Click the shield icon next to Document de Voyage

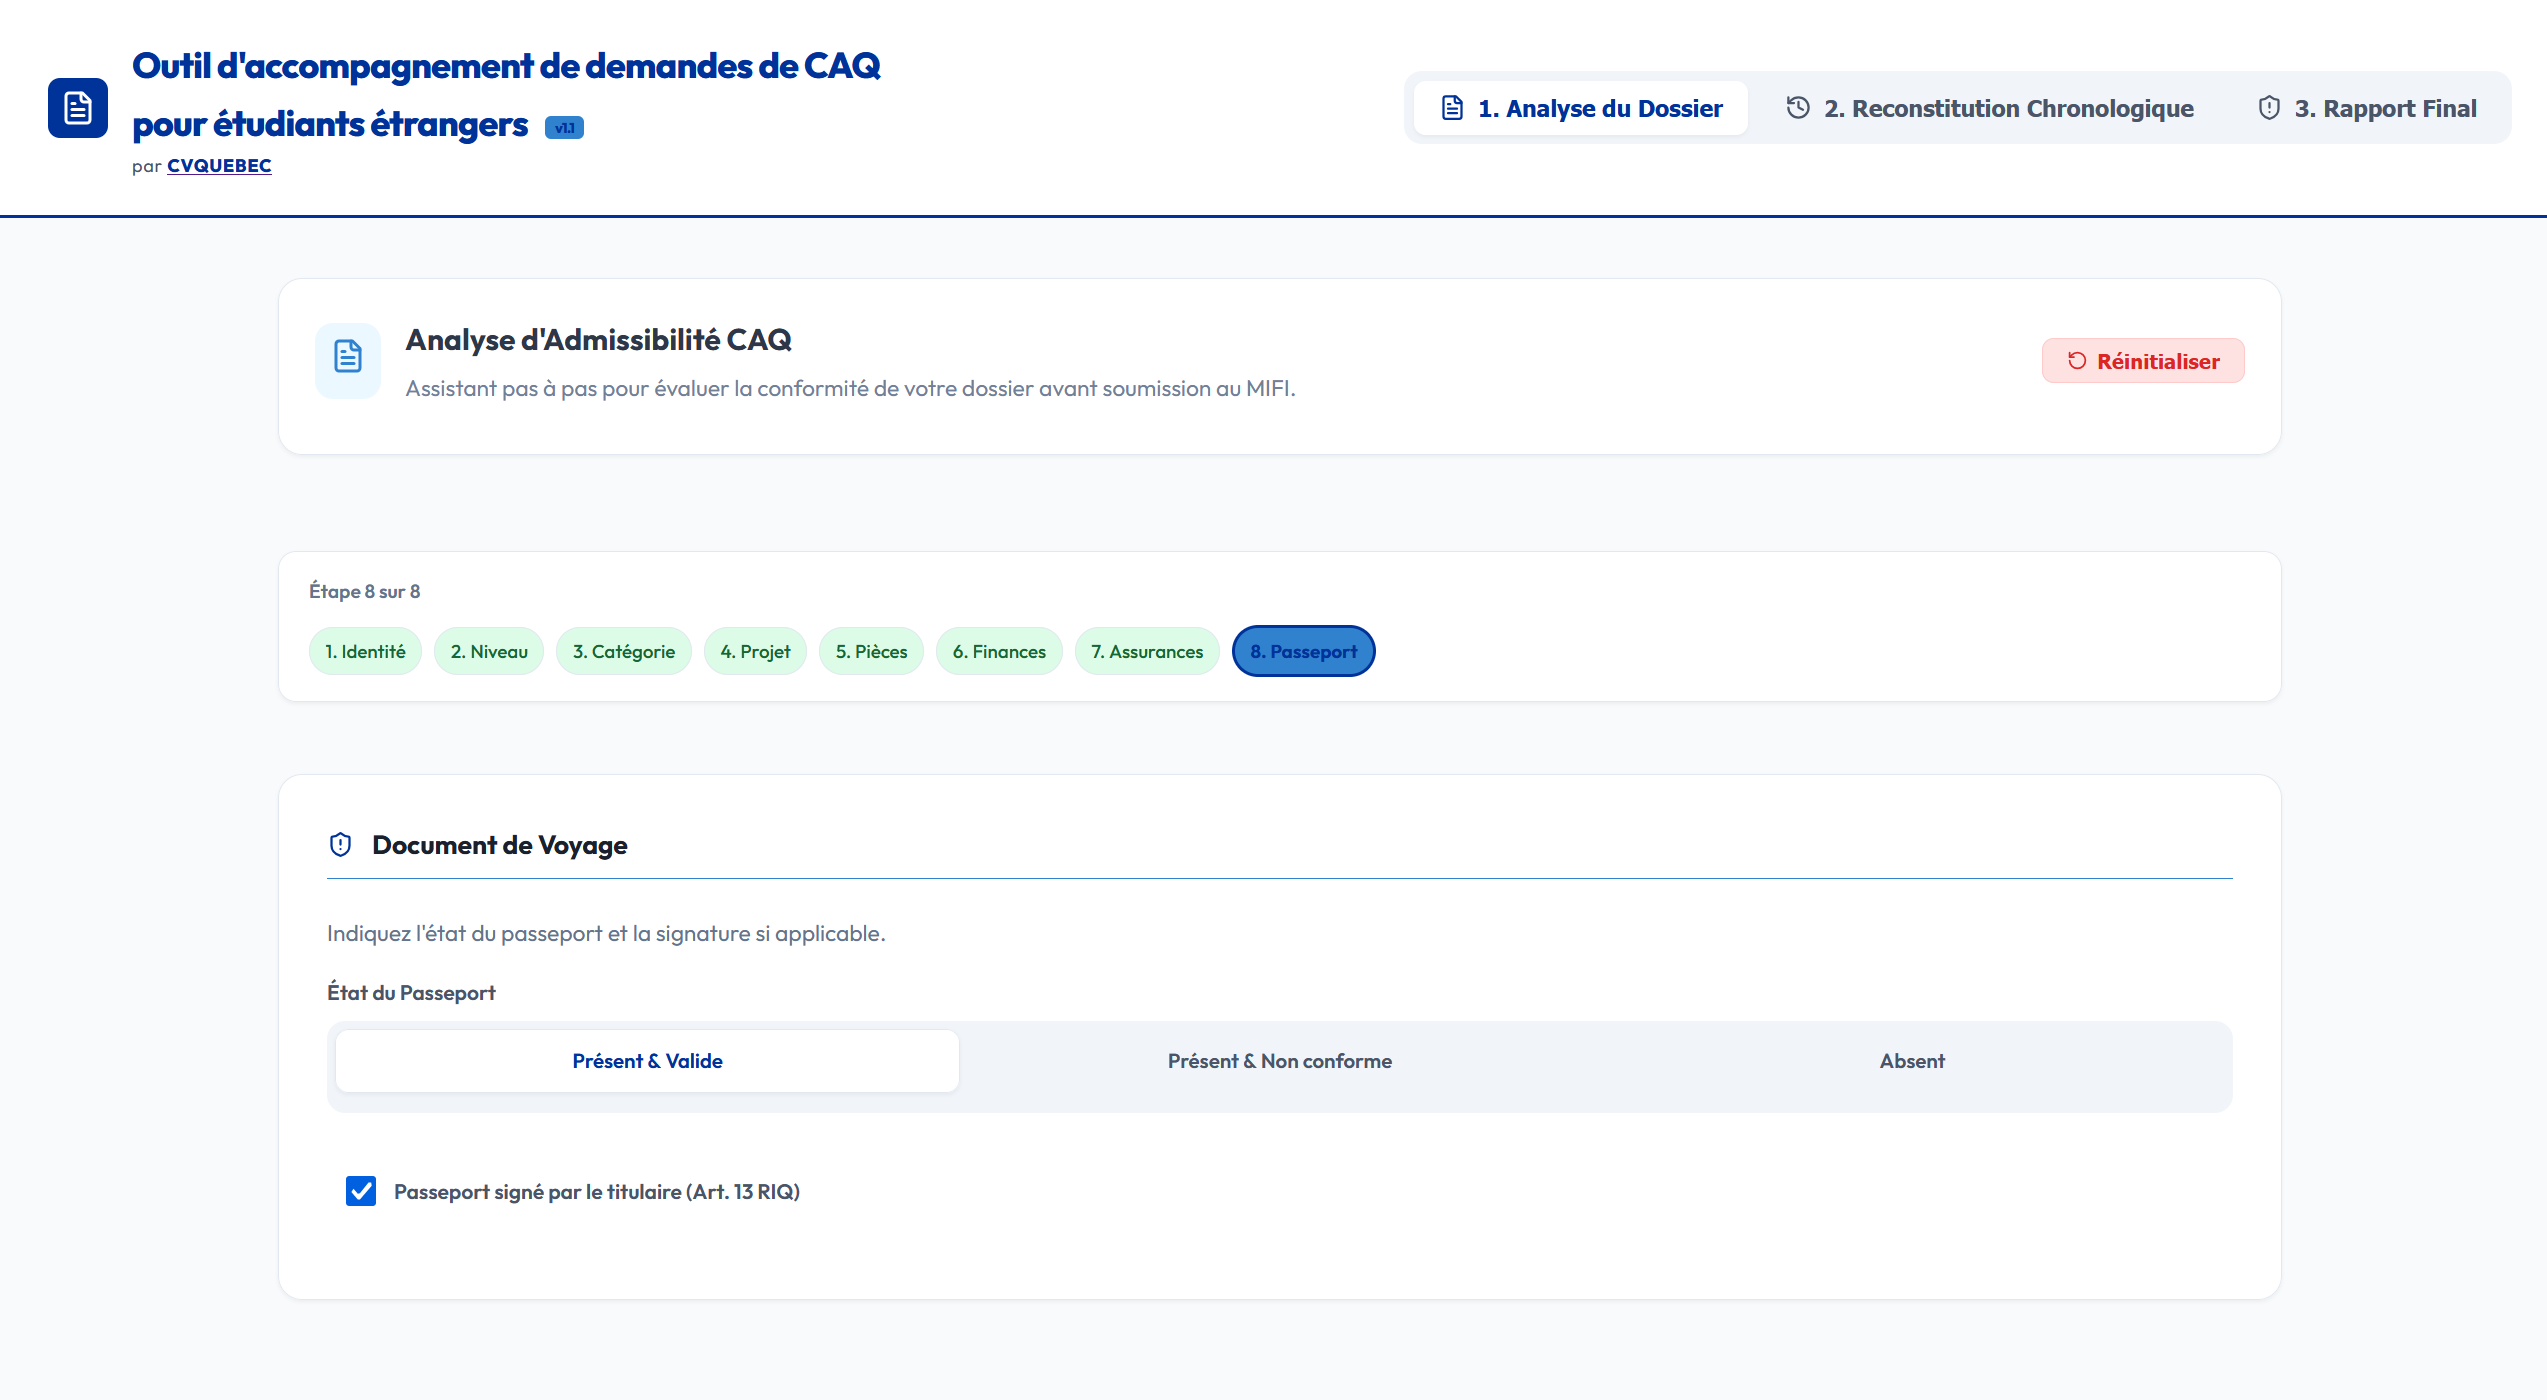tap(341, 844)
